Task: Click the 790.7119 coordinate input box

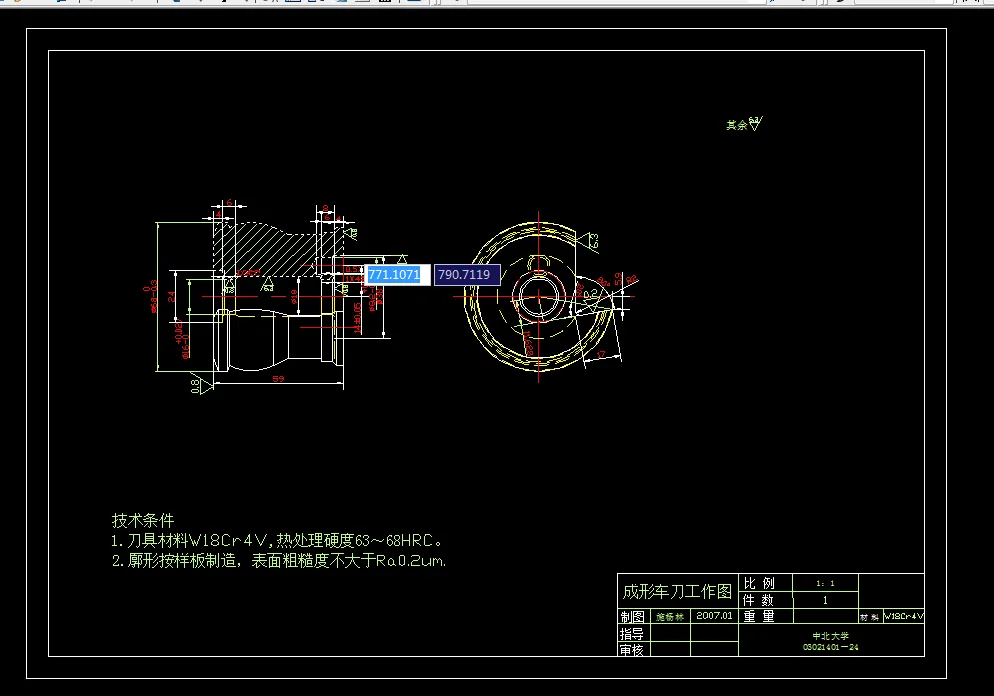Action: 467,274
